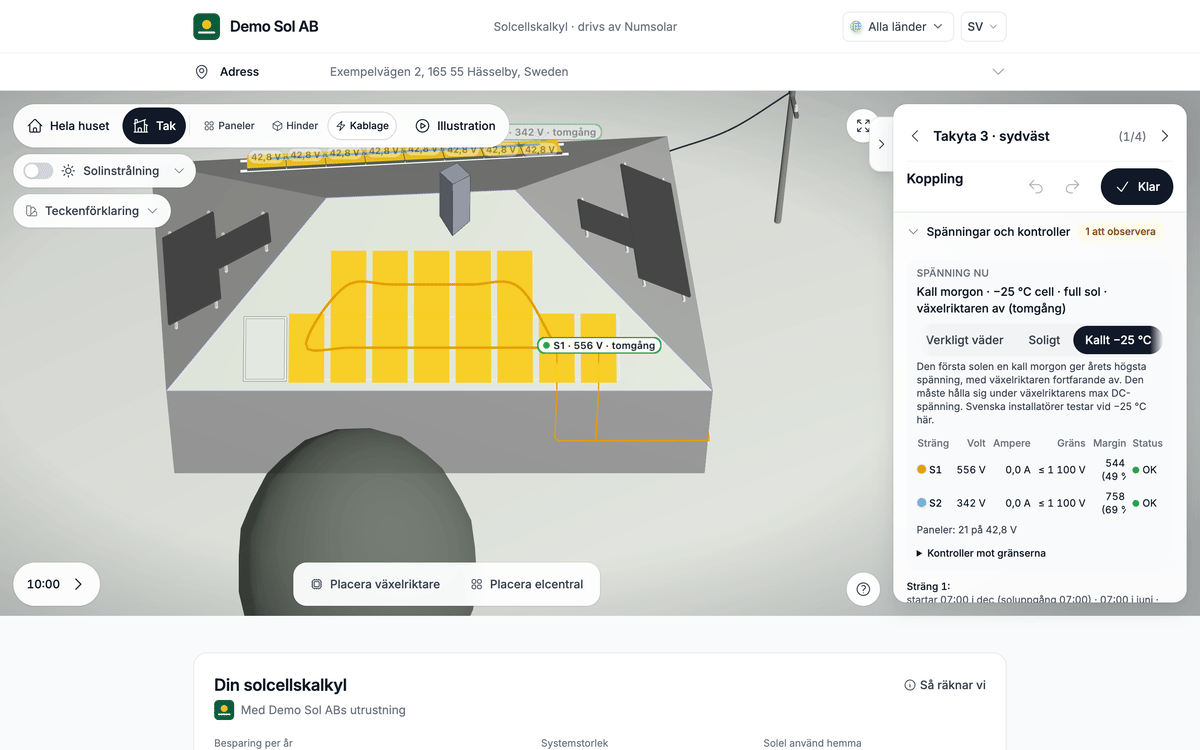Open Så räknar vi info link
The image size is (1200, 750).
click(945, 685)
